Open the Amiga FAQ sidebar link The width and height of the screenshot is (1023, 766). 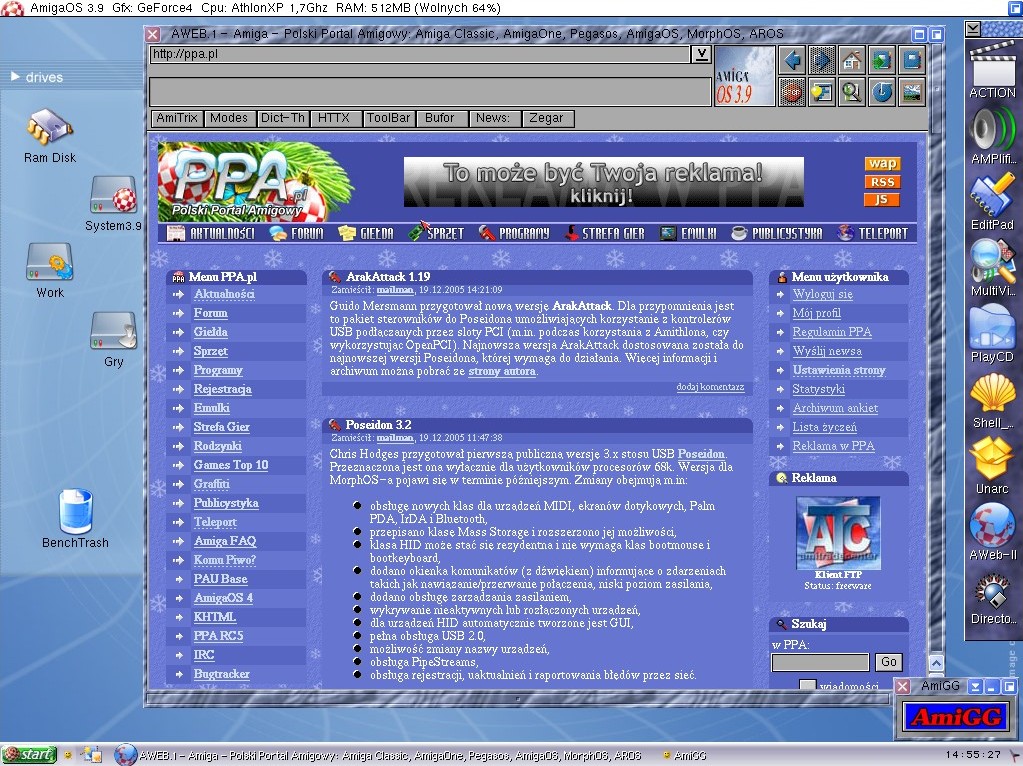[x=224, y=541]
